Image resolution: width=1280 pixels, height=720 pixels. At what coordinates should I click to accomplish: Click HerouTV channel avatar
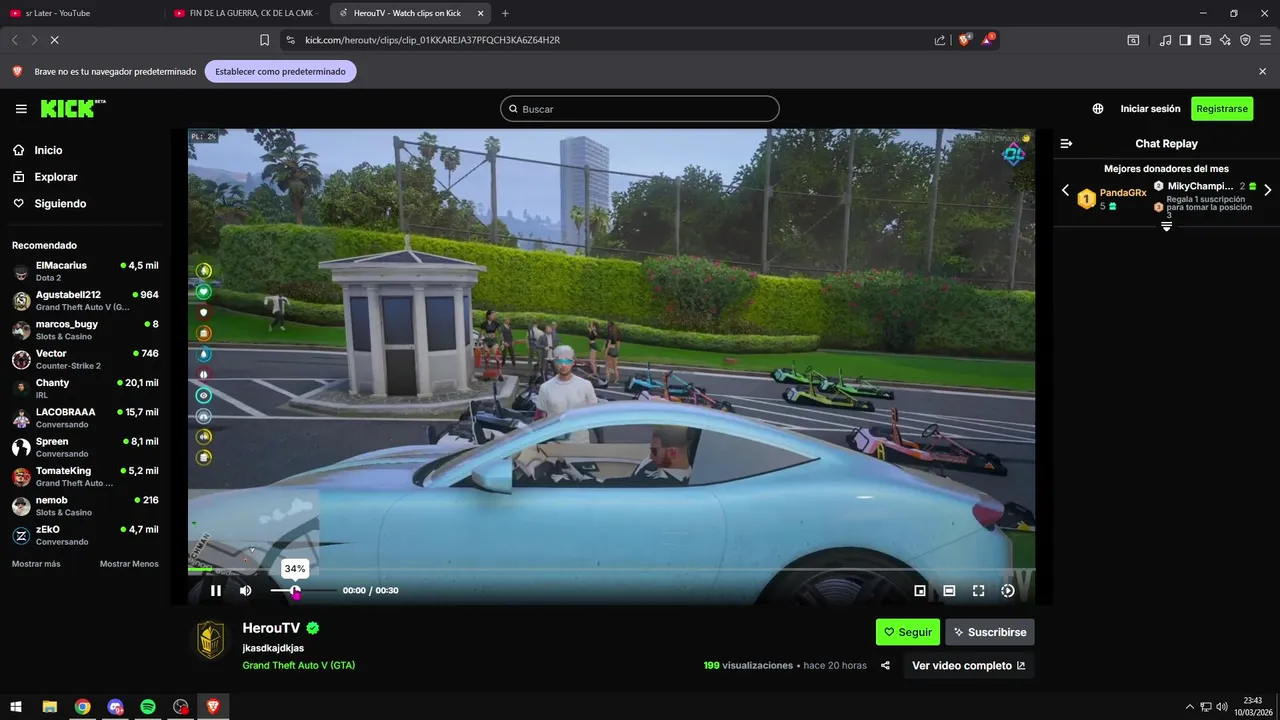point(210,640)
